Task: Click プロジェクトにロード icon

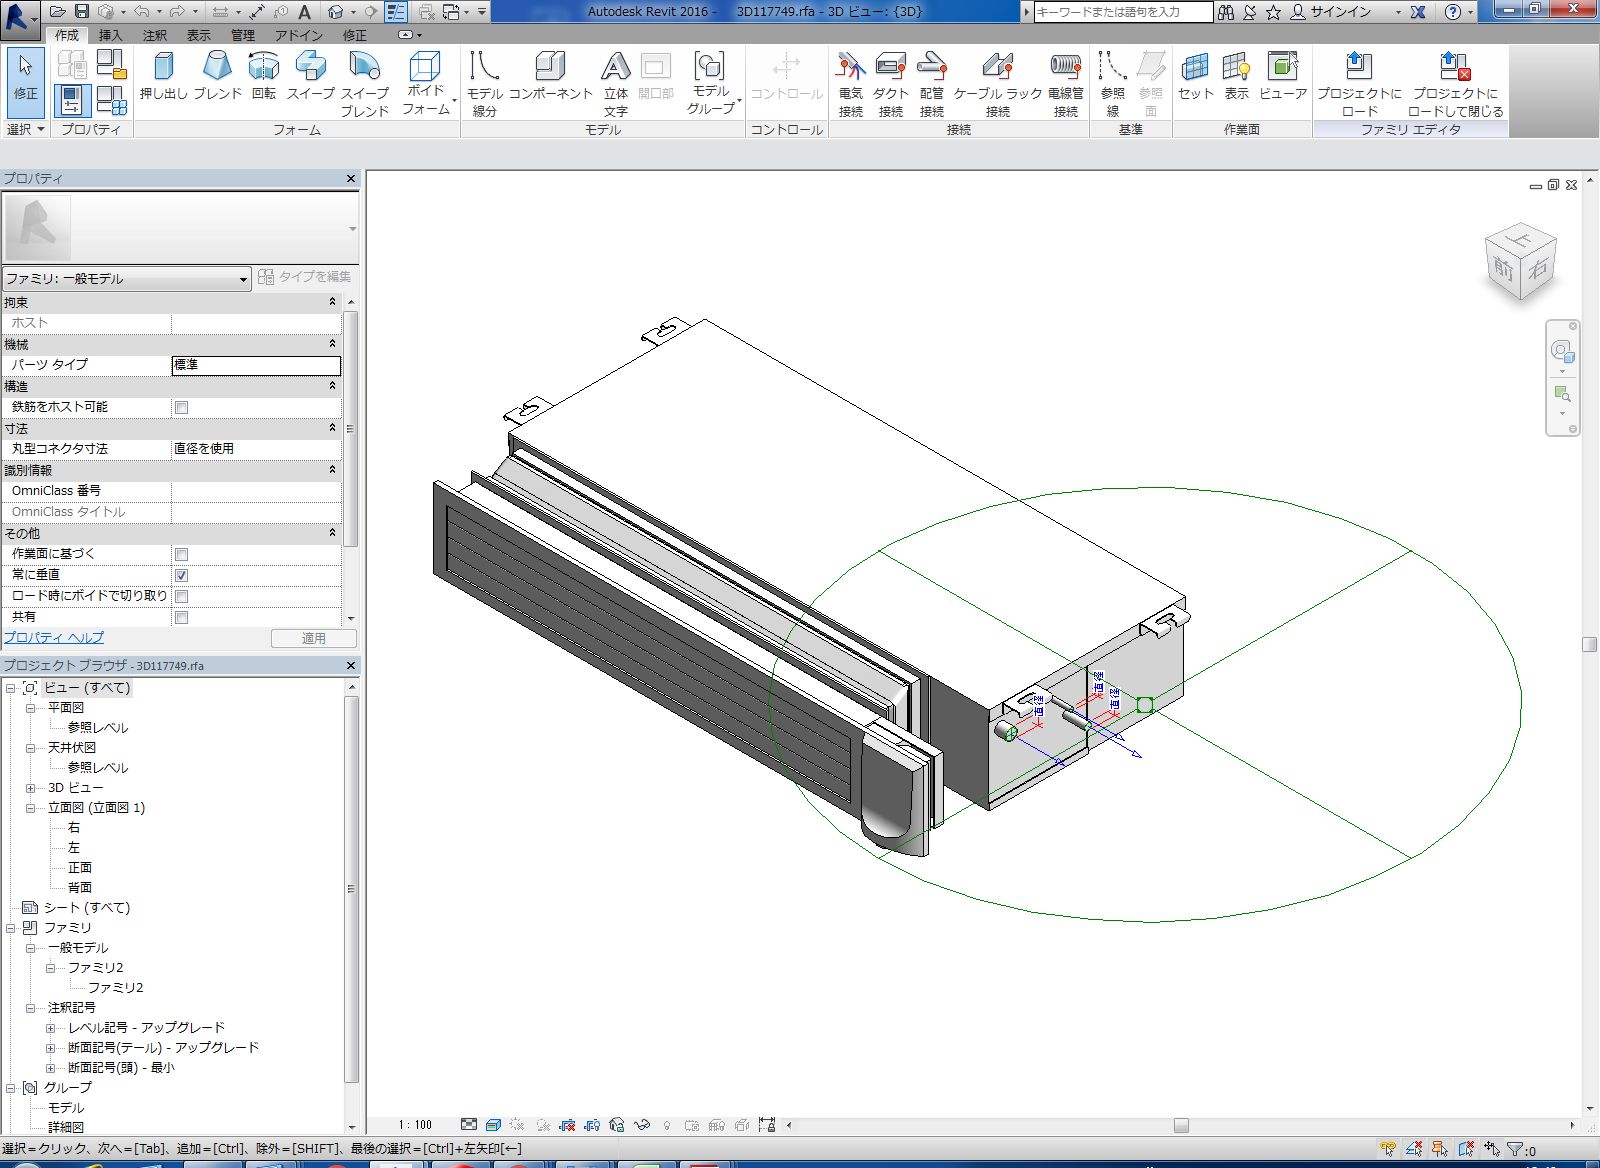Action: pyautogui.click(x=1358, y=82)
